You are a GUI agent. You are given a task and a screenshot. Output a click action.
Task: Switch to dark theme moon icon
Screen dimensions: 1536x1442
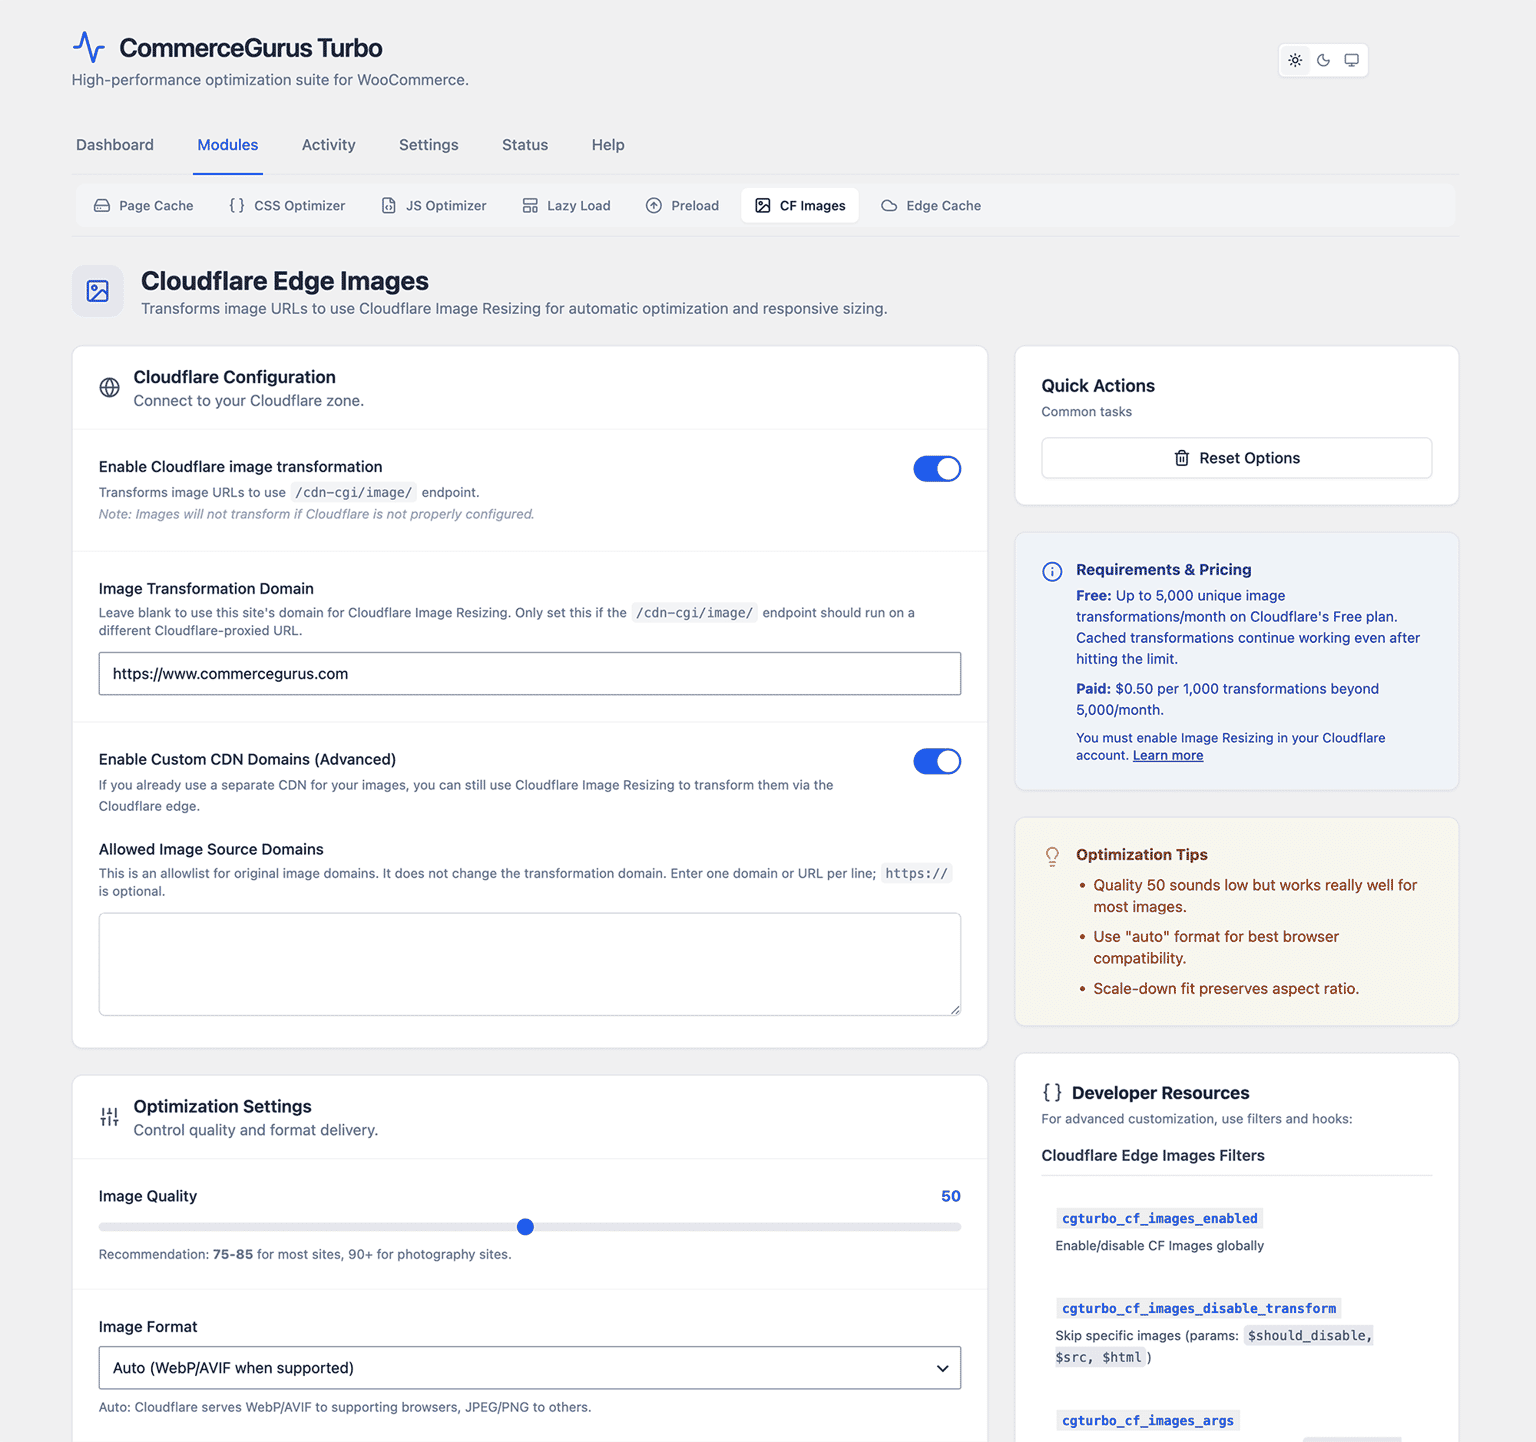[1323, 60]
